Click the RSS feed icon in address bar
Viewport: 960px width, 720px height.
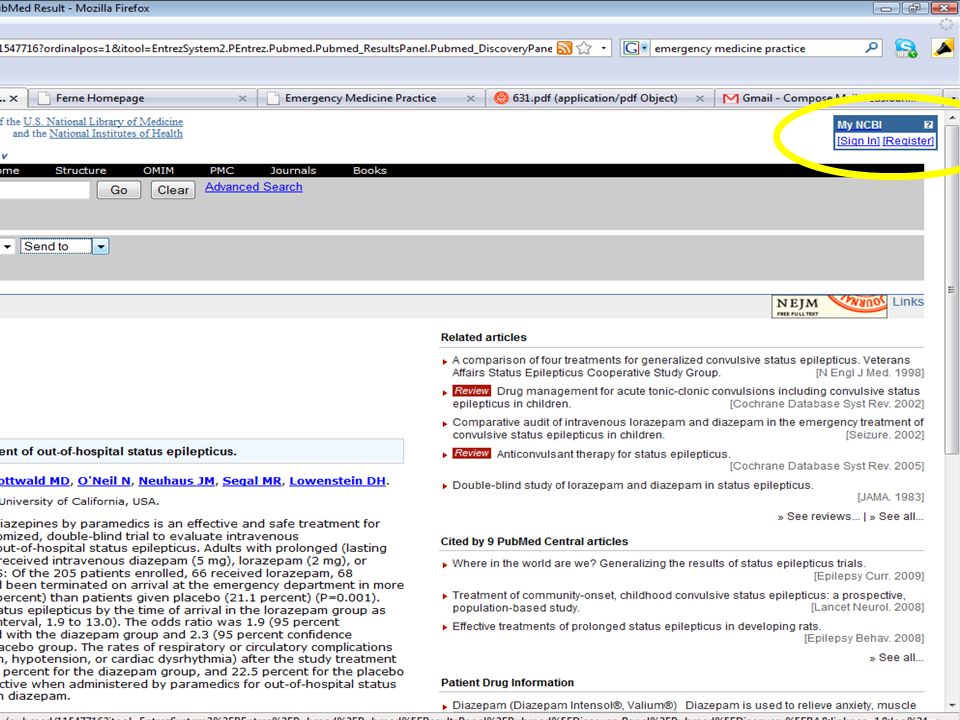pos(564,48)
